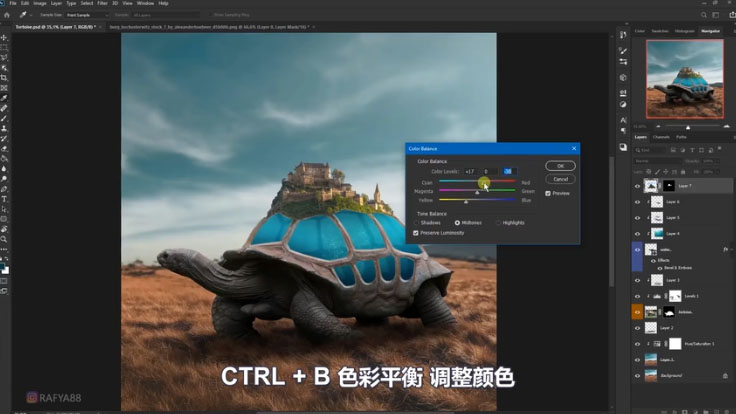Select the Rectangular Marquee tool
736x414 pixels.
click(x=5, y=47)
